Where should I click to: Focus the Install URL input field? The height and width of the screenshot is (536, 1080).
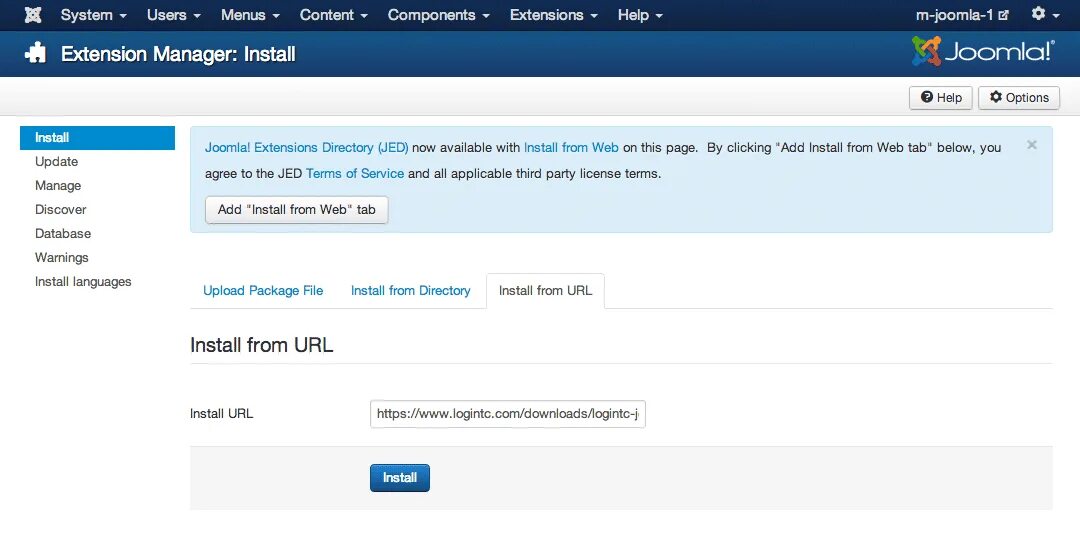coord(508,414)
